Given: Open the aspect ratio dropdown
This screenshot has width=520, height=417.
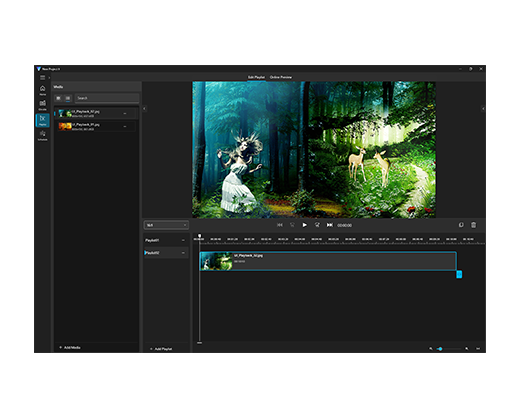Looking at the screenshot, I should tap(166, 225).
